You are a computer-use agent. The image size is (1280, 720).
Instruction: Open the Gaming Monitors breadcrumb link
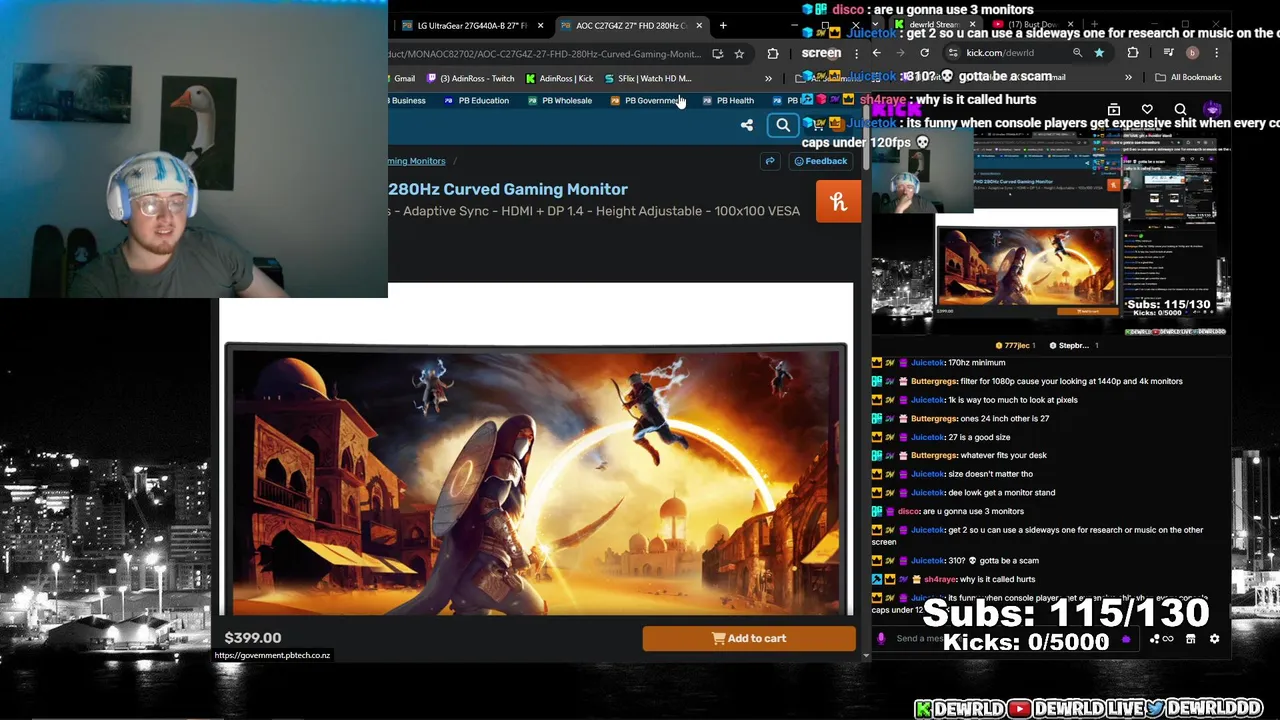point(417,161)
